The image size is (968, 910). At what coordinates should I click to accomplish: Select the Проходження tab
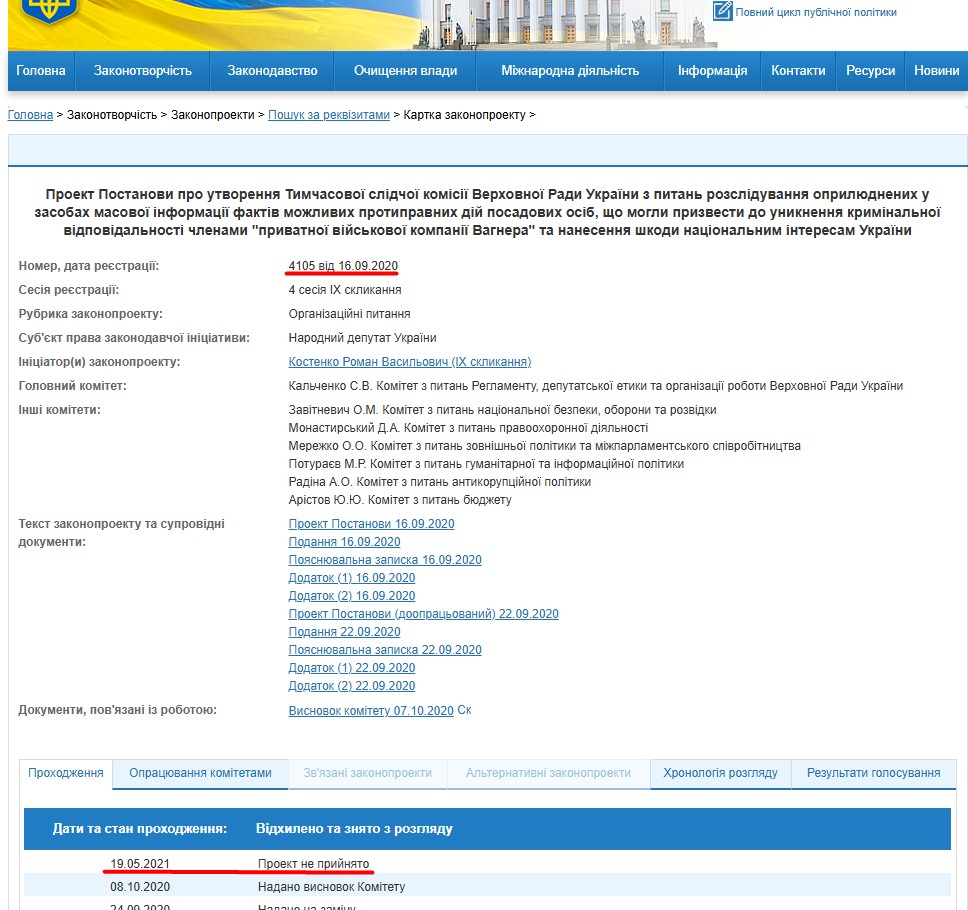pos(65,774)
